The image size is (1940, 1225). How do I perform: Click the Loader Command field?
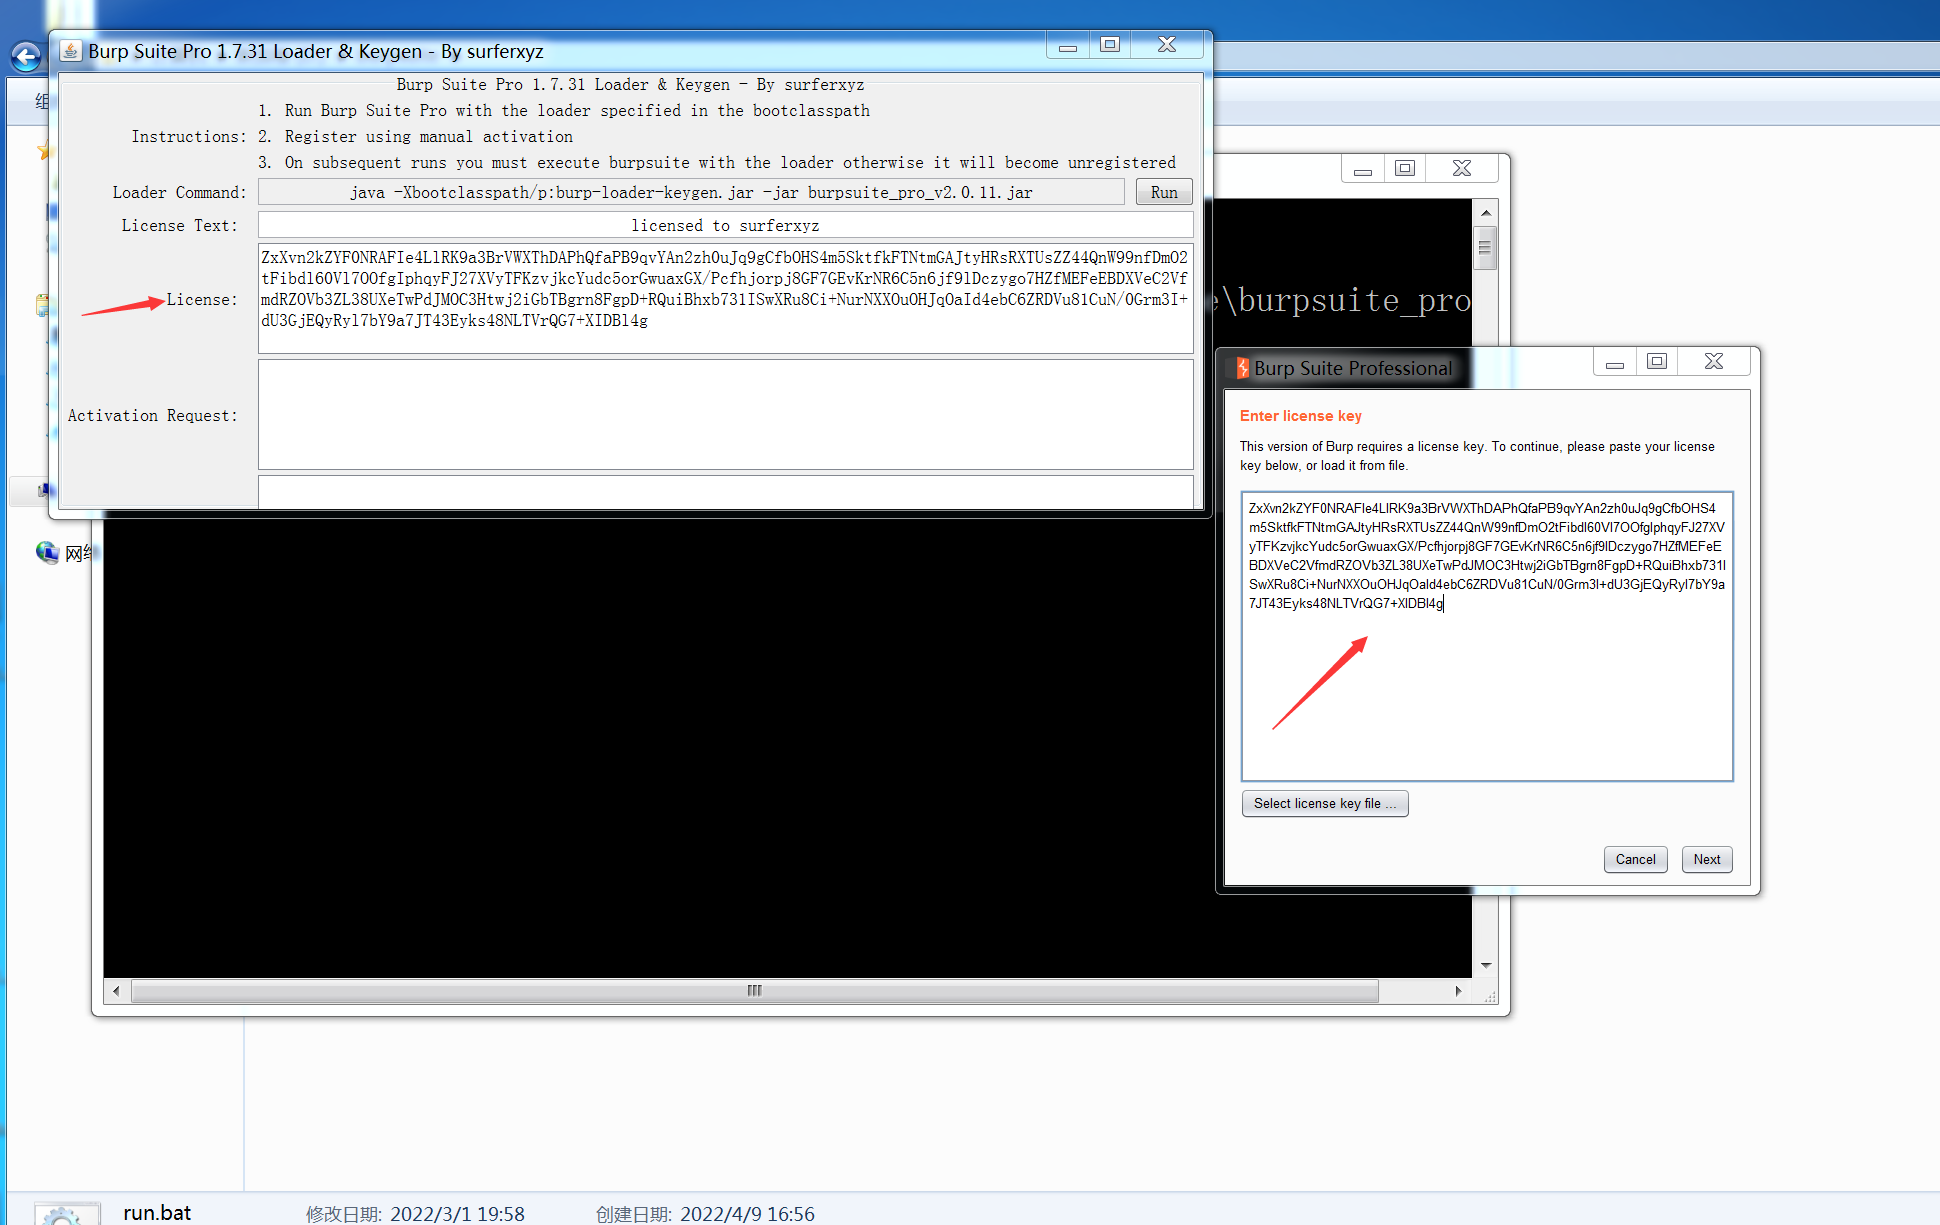691,192
